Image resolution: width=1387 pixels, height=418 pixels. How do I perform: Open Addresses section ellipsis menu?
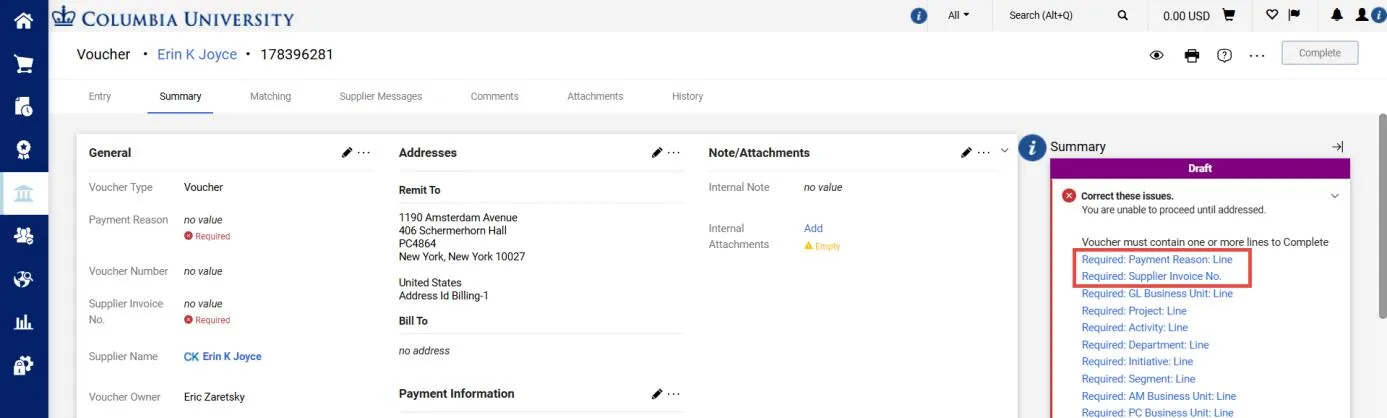coord(674,153)
